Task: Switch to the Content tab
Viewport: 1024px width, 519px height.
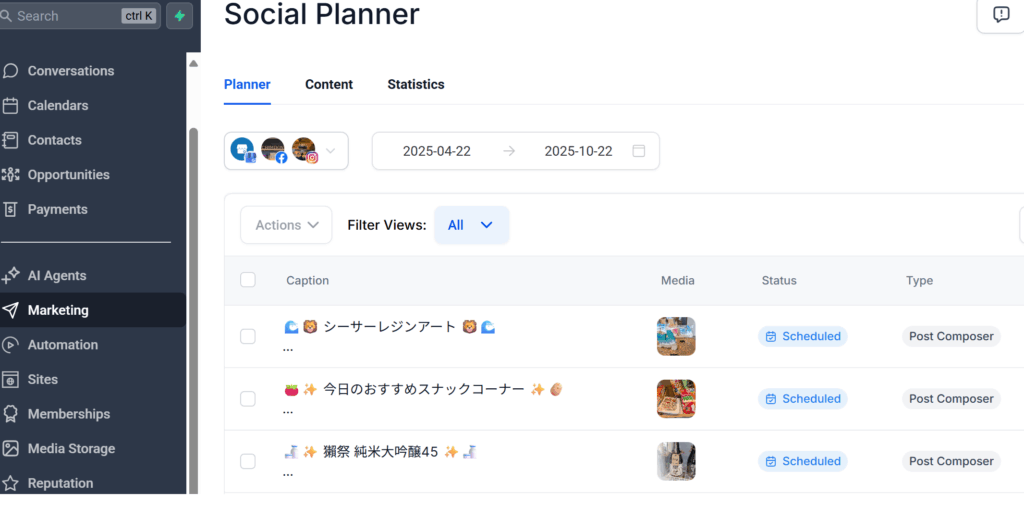Action: [x=329, y=84]
